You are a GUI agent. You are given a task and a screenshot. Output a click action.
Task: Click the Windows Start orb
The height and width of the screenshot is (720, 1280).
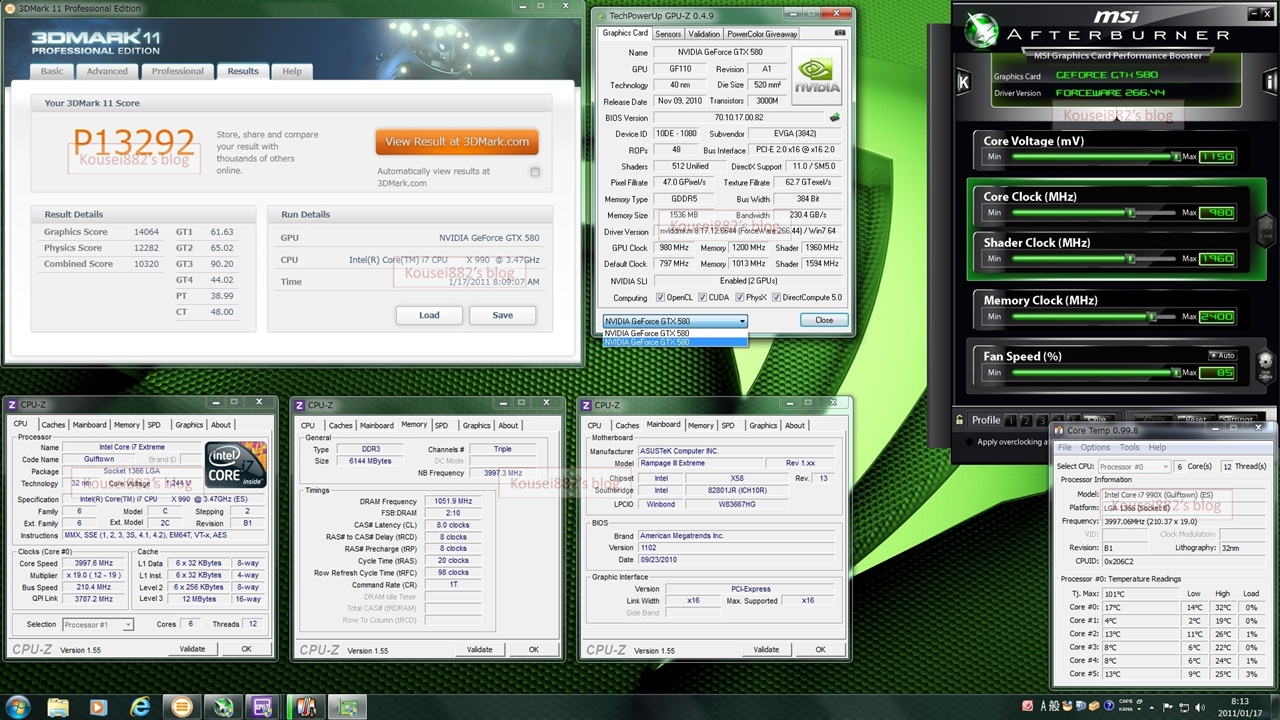point(19,707)
